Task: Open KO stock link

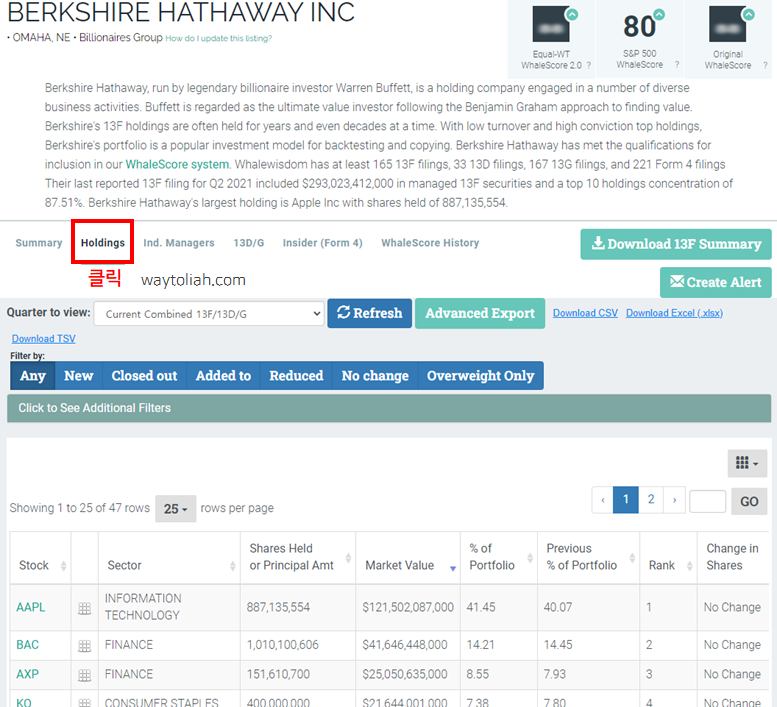Action: point(24,702)
